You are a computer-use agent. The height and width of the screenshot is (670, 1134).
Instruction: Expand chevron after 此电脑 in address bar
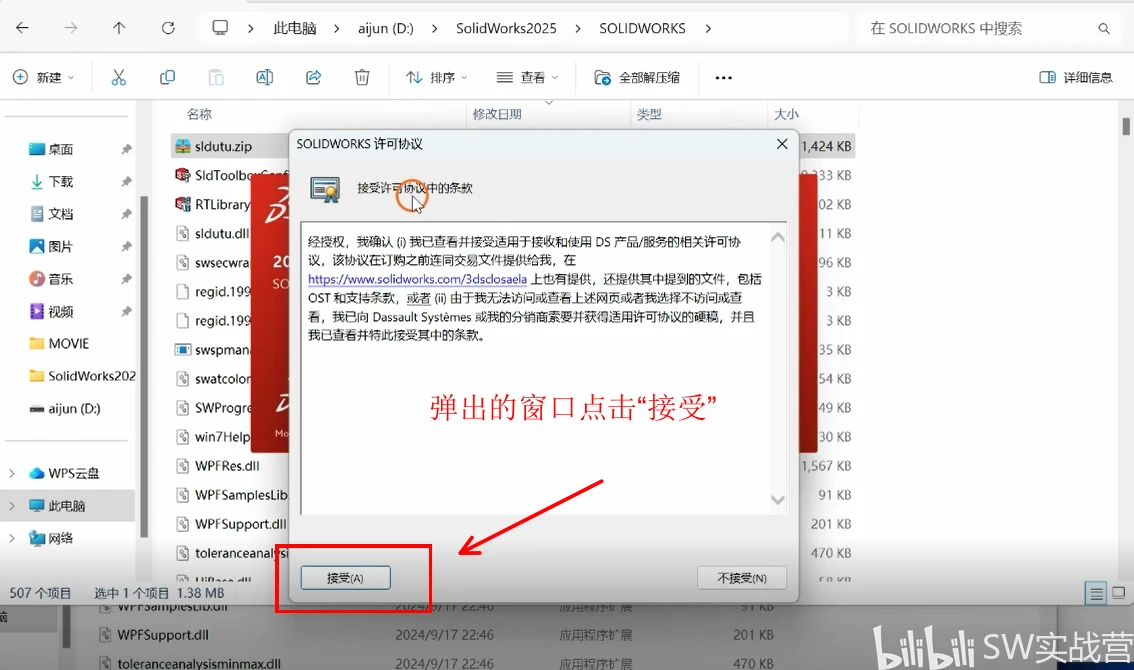point(336,28)
